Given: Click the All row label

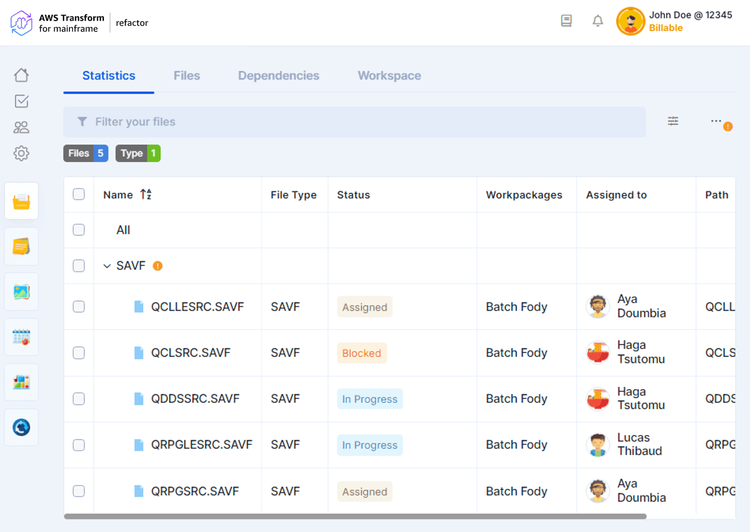Looking at the screenshot, I should coord(123,230).
